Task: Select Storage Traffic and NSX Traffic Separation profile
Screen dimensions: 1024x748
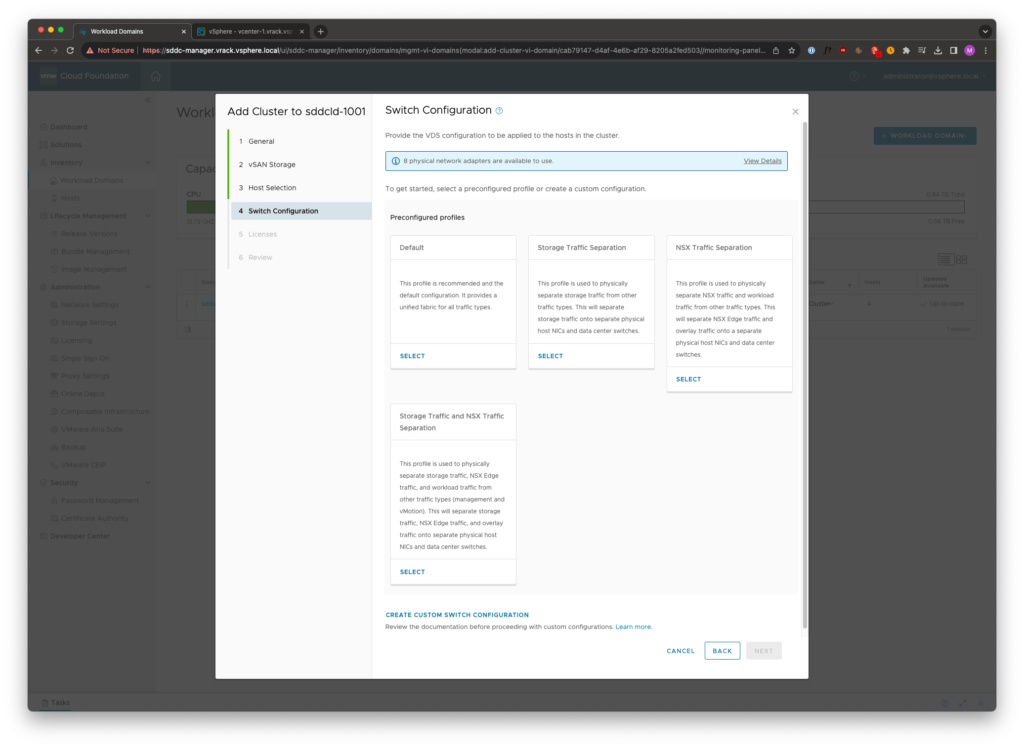Action: [x=412, y=572]
